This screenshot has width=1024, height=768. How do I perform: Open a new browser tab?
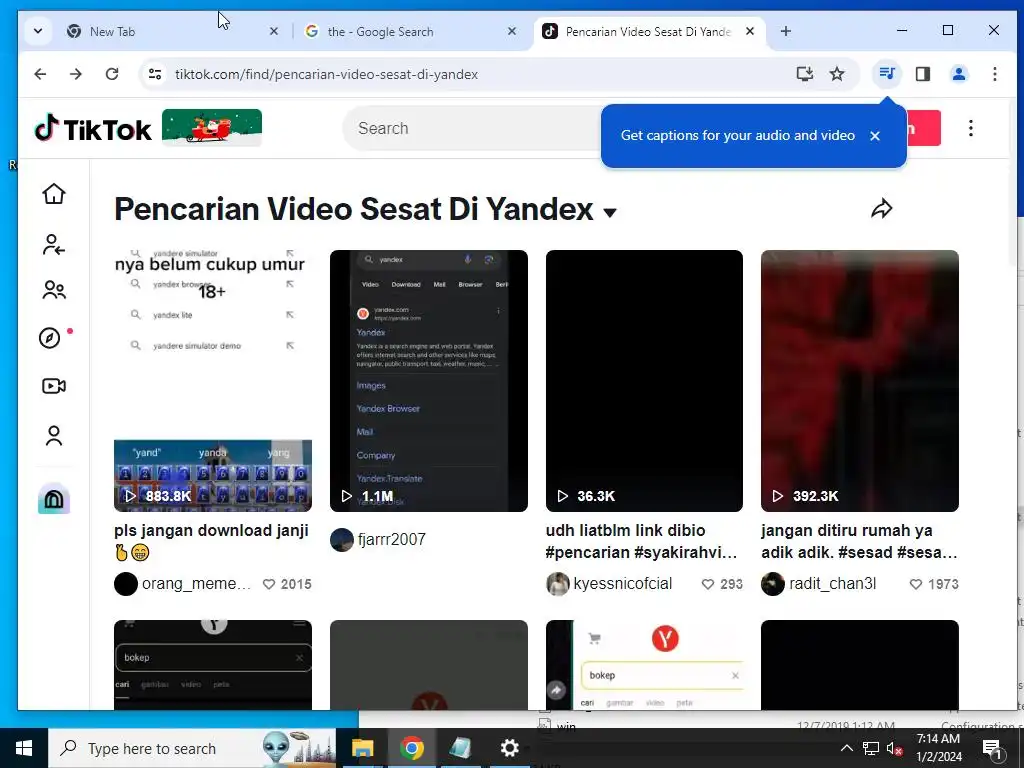pyautogui.click(x=786, y=31)
